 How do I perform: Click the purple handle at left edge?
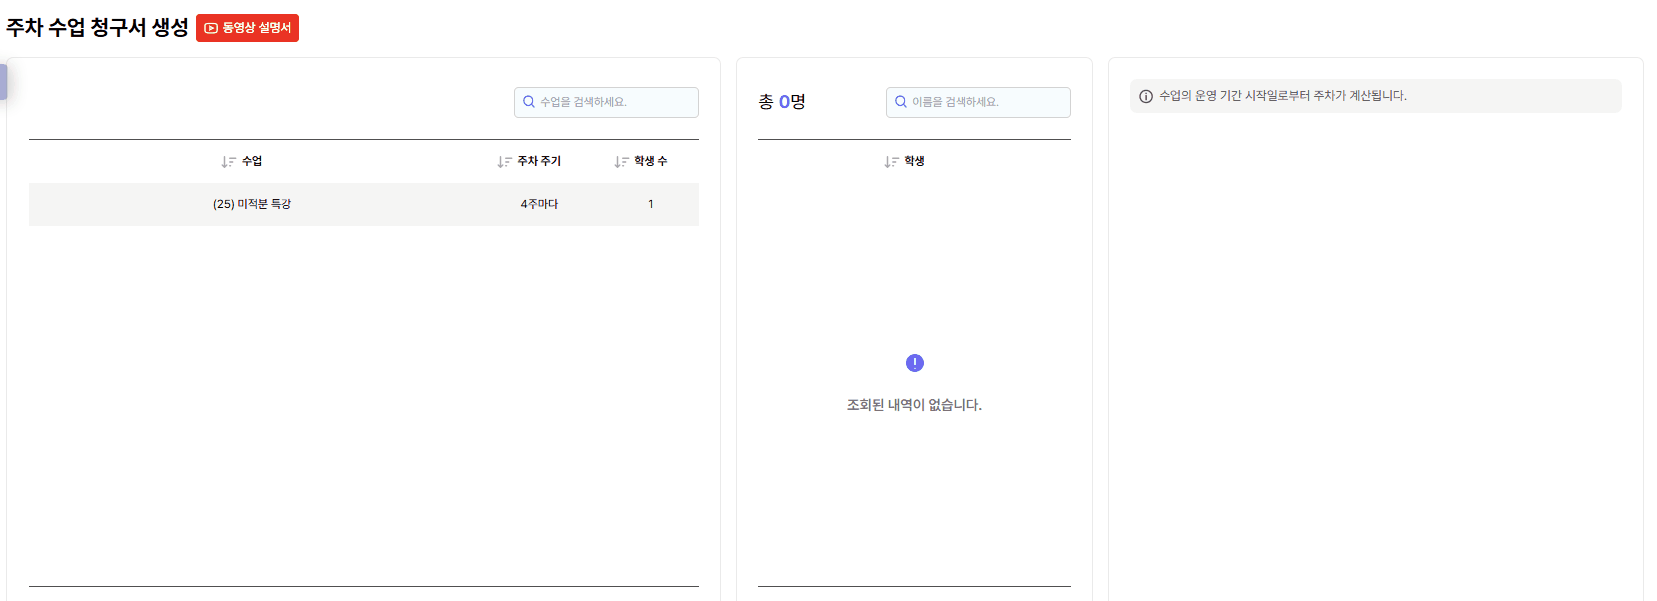(3, 82)
